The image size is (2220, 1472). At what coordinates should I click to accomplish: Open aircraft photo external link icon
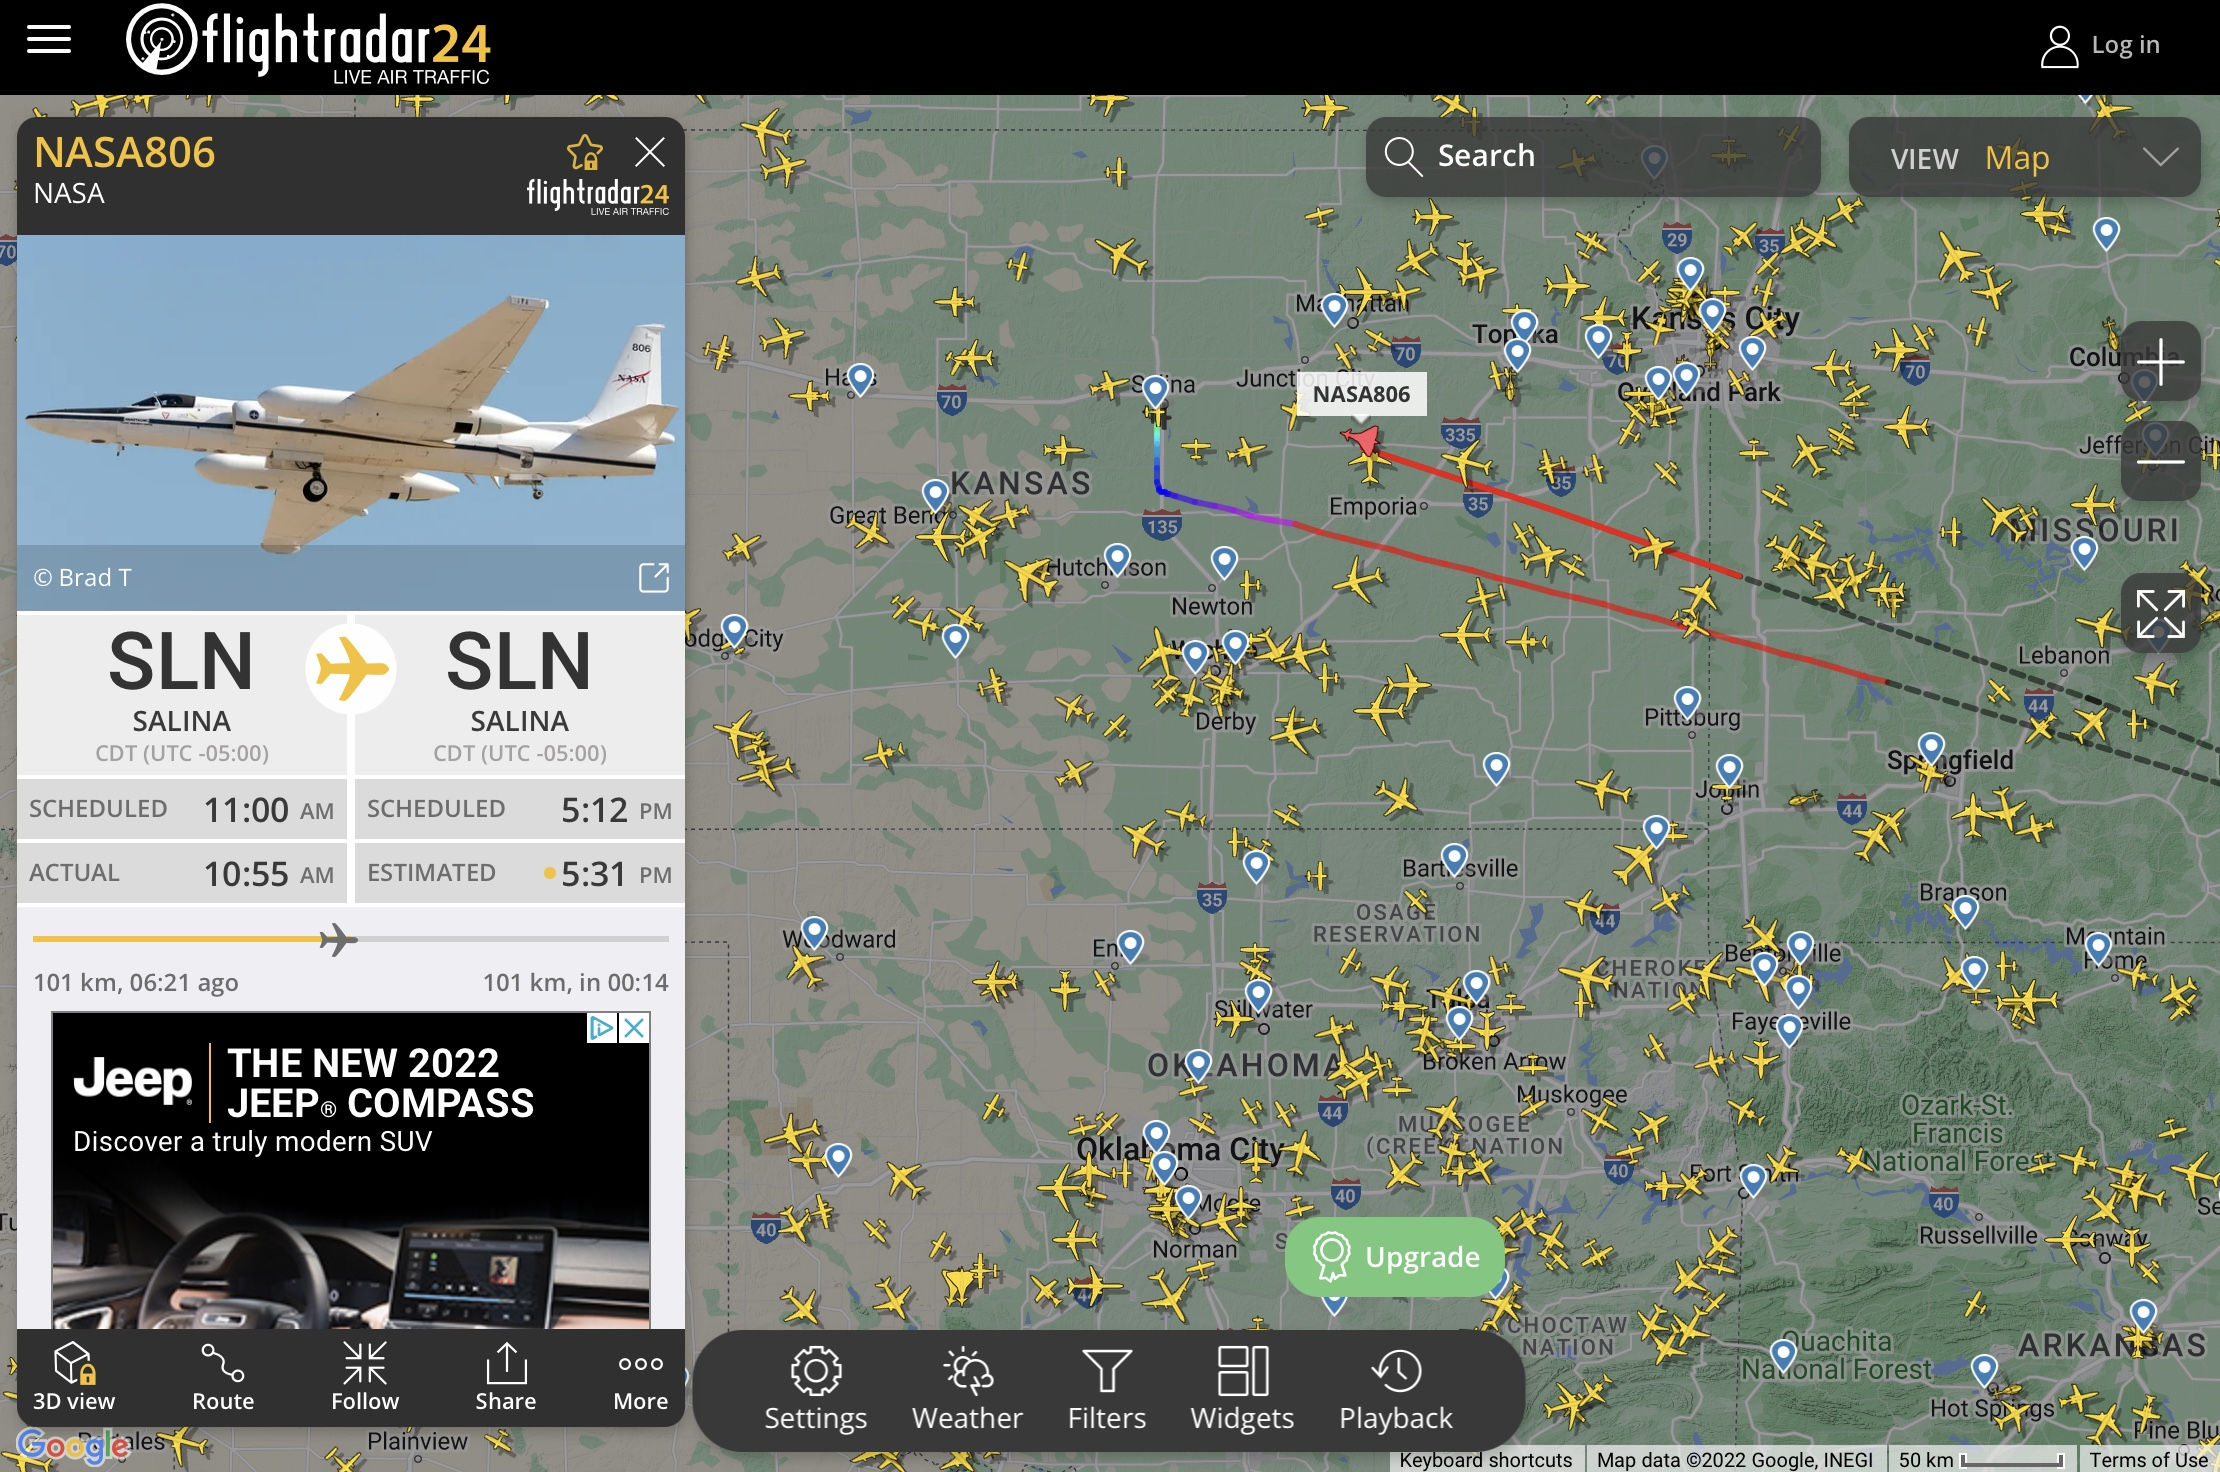(654, 577)
